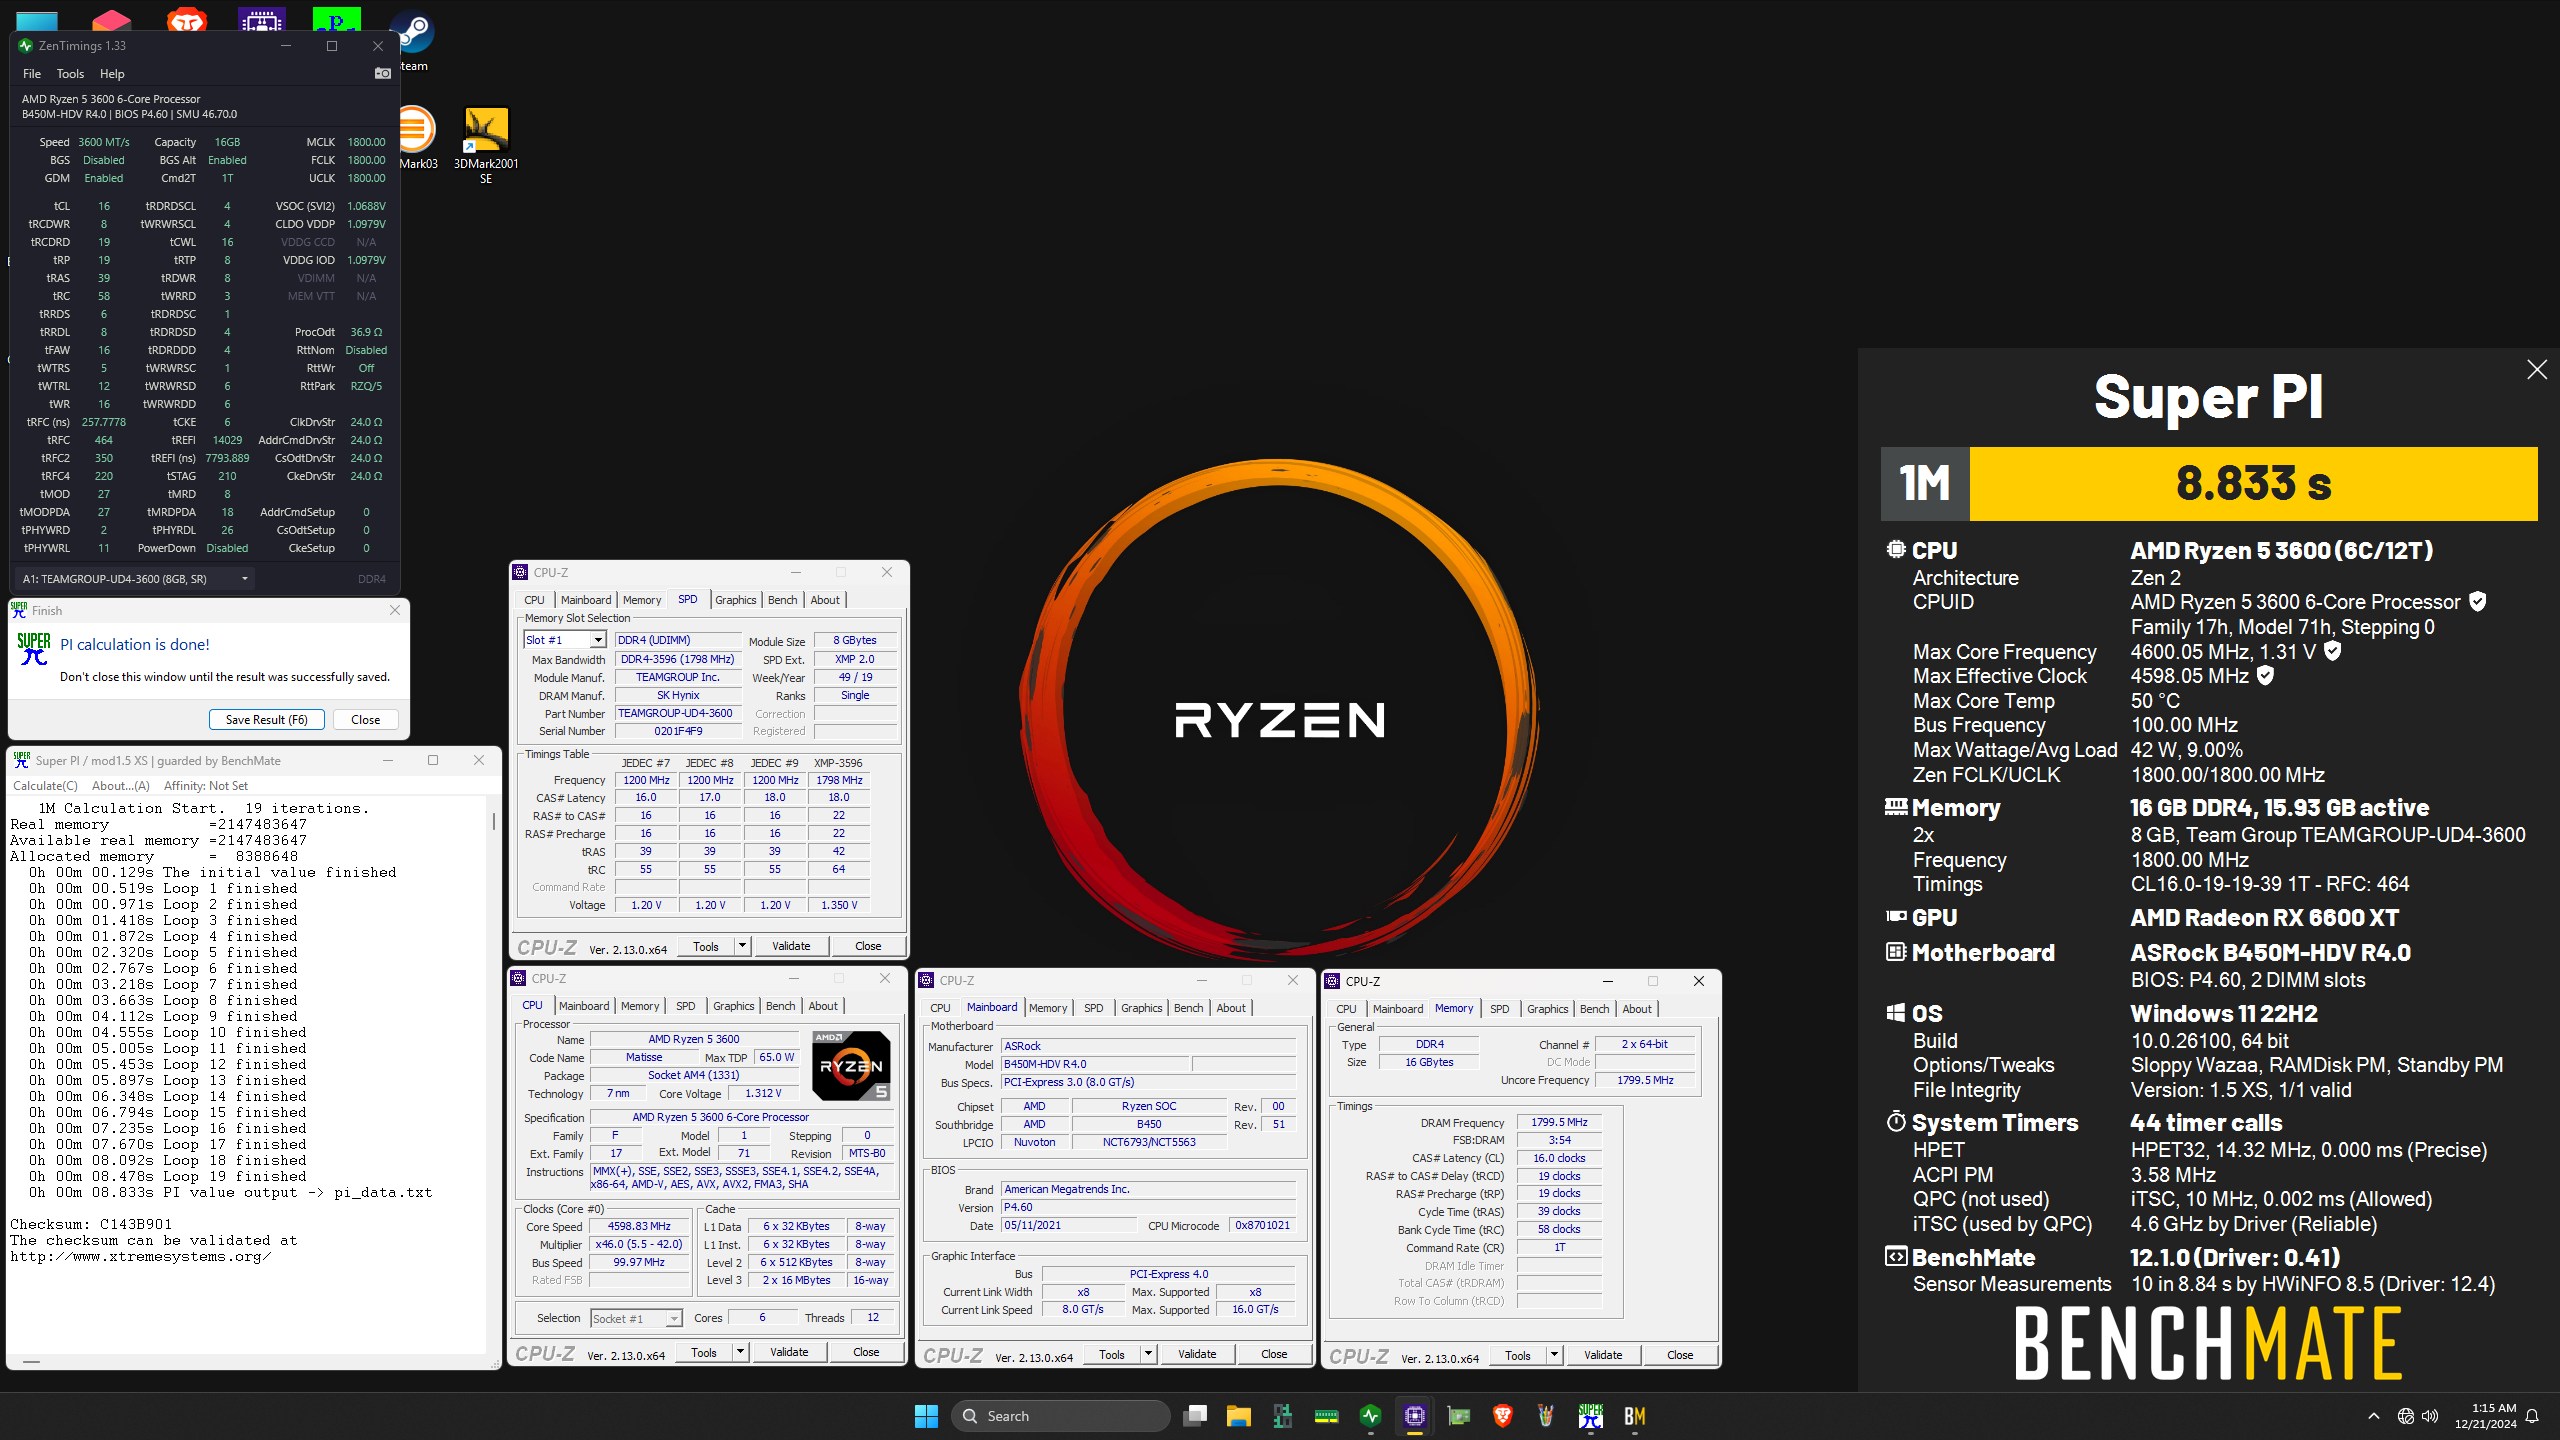Viewport: 2560px width, 1440px height.
Task: Open the ZenTimings File menu
Action: pyautogui.click(x=32, y=74)
